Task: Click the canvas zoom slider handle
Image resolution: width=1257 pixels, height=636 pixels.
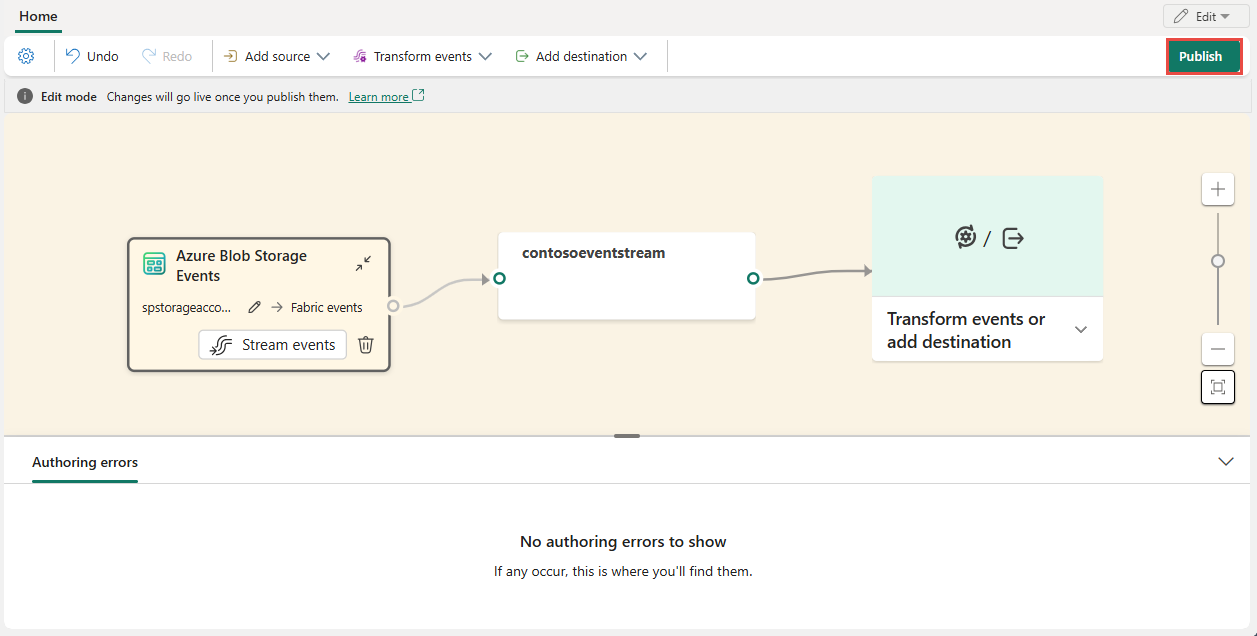Action: pyautogui.click(x=1217, y=261)
